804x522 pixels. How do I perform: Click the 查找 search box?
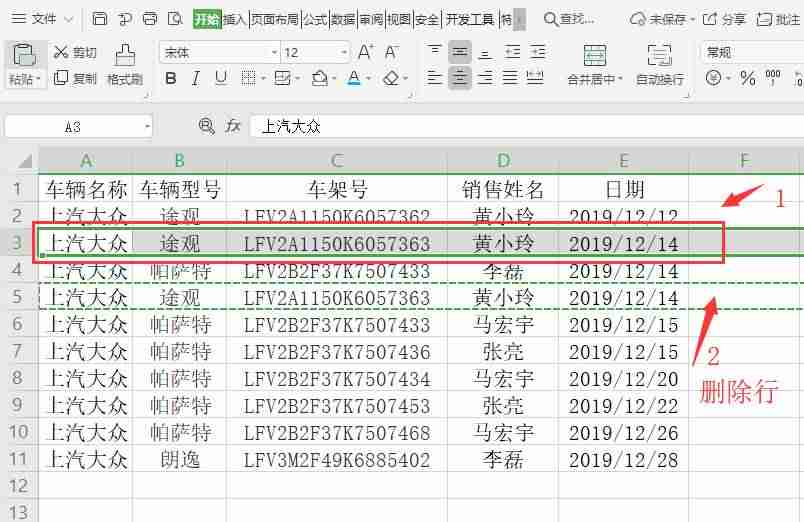click(x=569, y=19)
